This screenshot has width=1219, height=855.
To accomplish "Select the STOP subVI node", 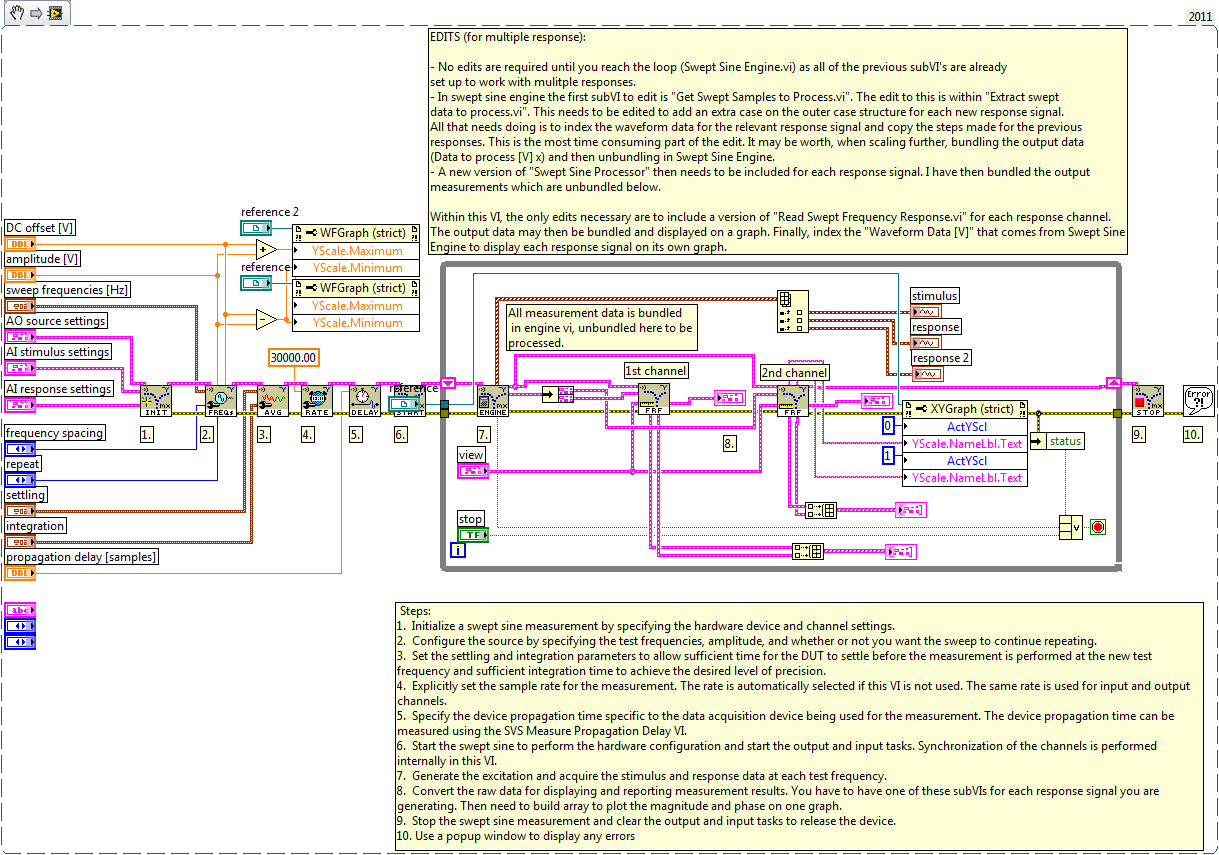I will pos(1148,400).
